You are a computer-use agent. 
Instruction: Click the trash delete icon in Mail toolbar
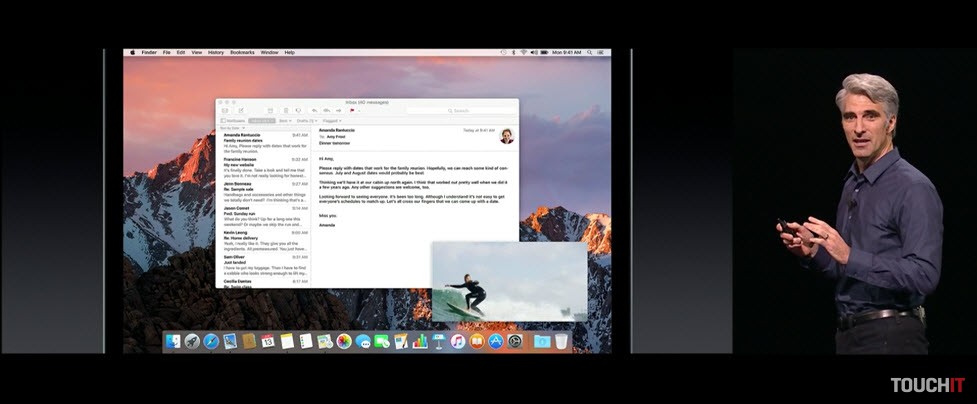point(285,111)
